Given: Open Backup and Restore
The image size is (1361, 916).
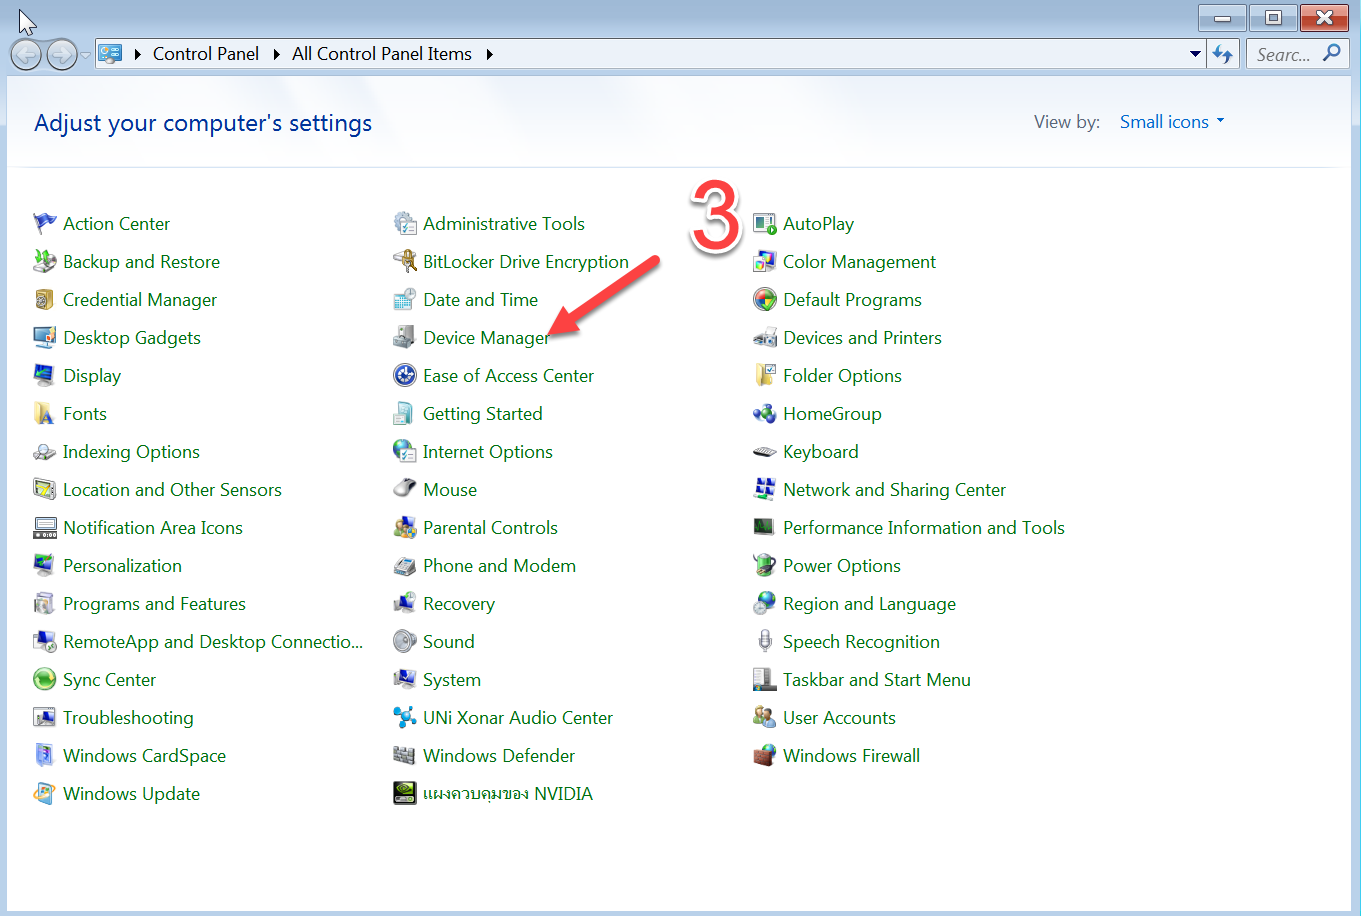Looking at the screenshot, I should click(x=141, y=261).
